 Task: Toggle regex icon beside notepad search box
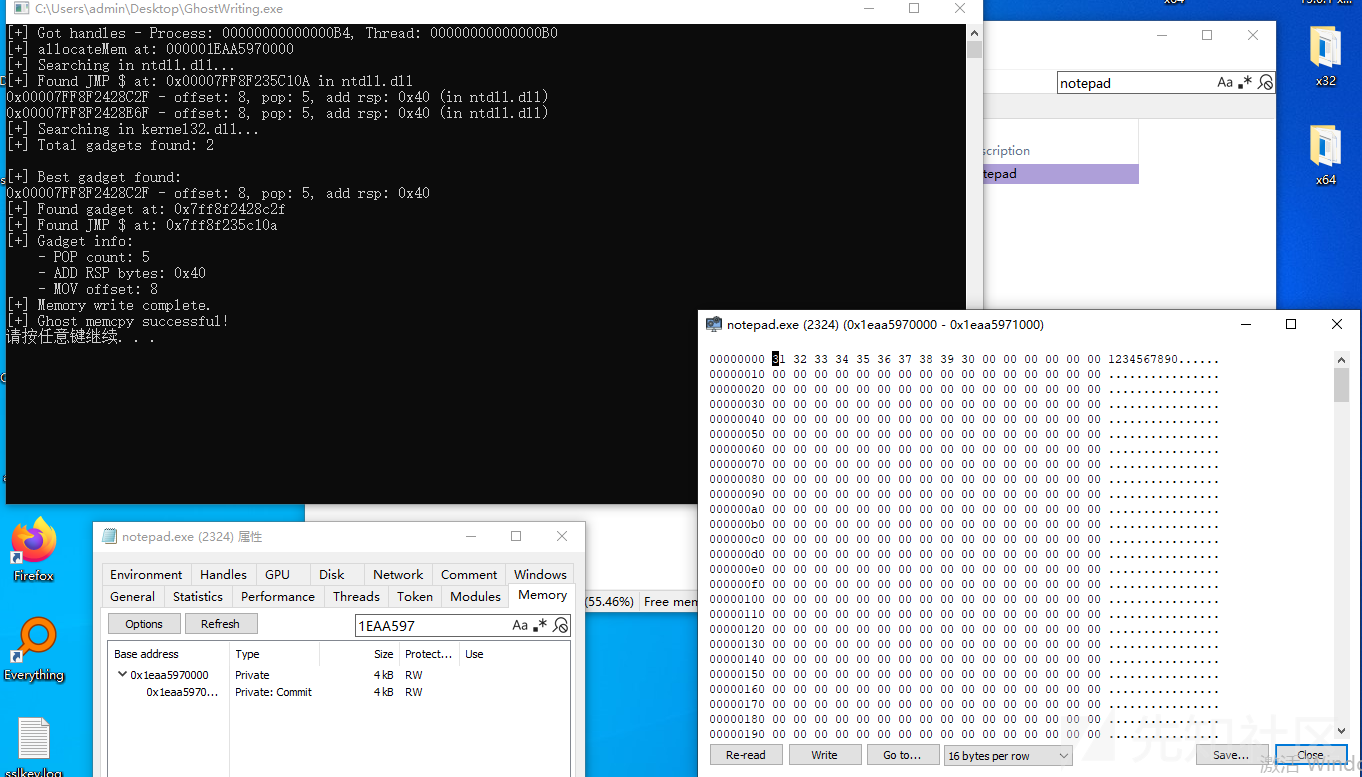[1245, 83]
